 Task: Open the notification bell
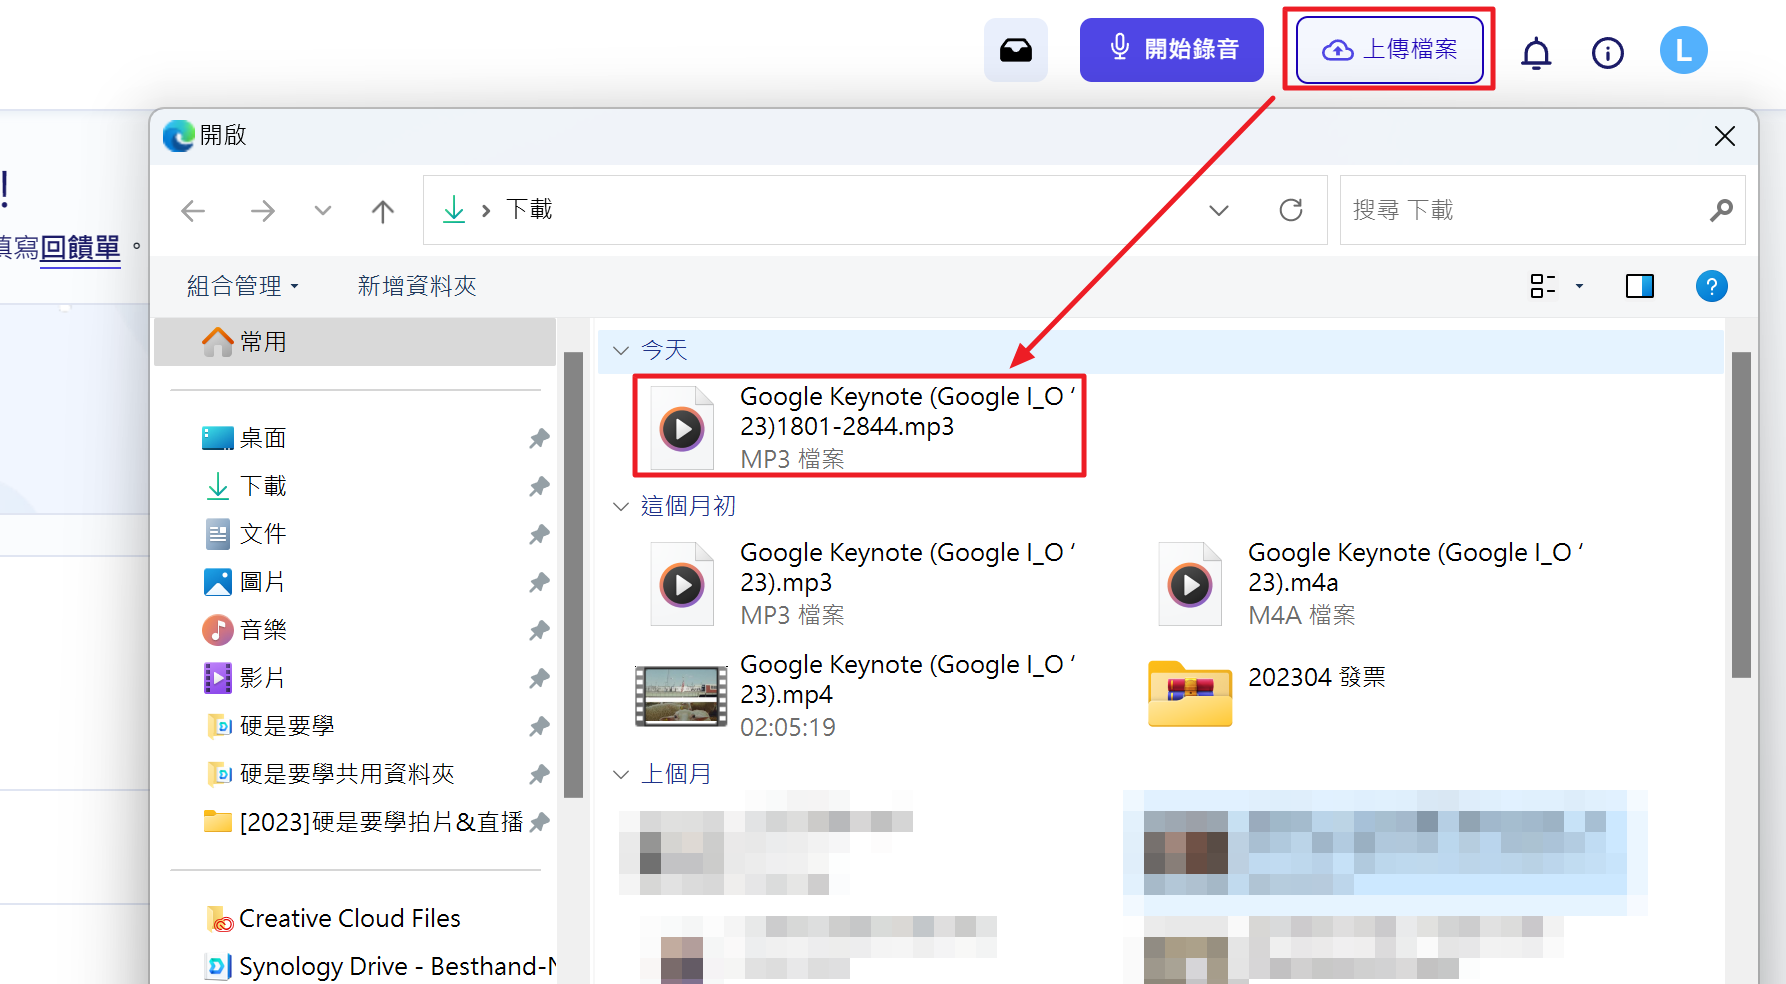pos(1535,52)
